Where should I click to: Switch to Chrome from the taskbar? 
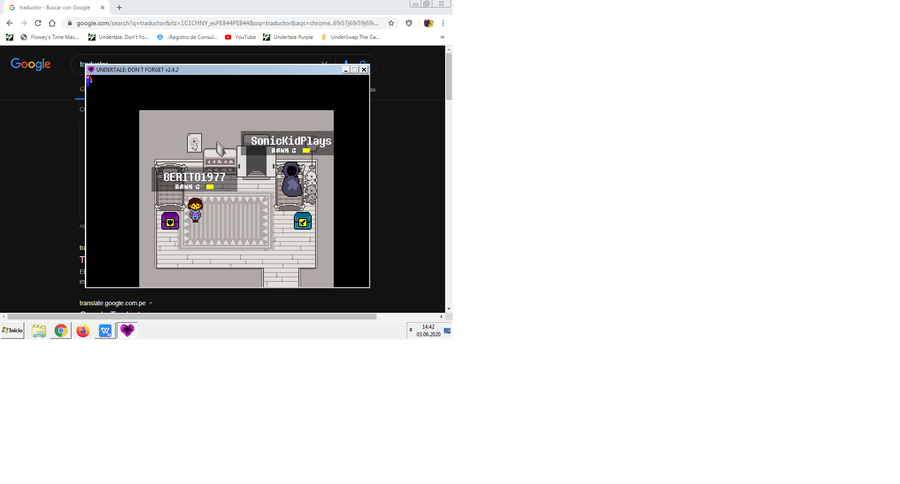coord(60,331)
